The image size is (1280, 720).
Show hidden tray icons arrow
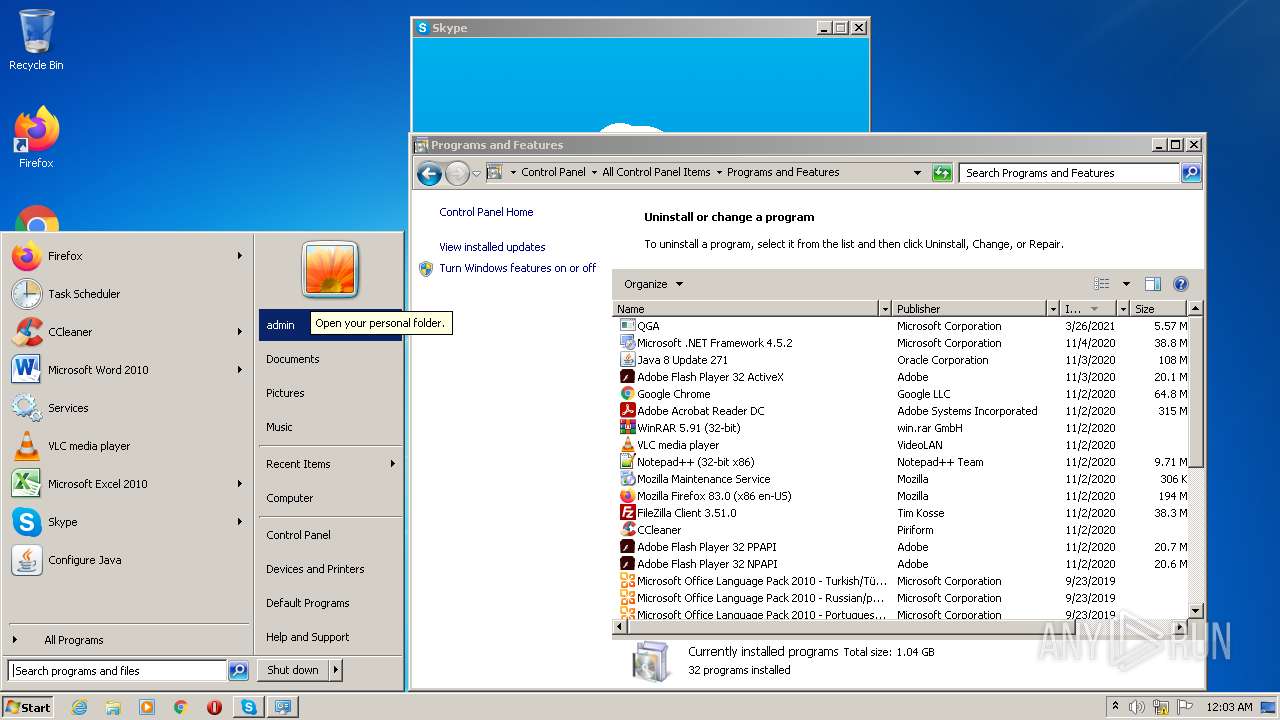1115,707
